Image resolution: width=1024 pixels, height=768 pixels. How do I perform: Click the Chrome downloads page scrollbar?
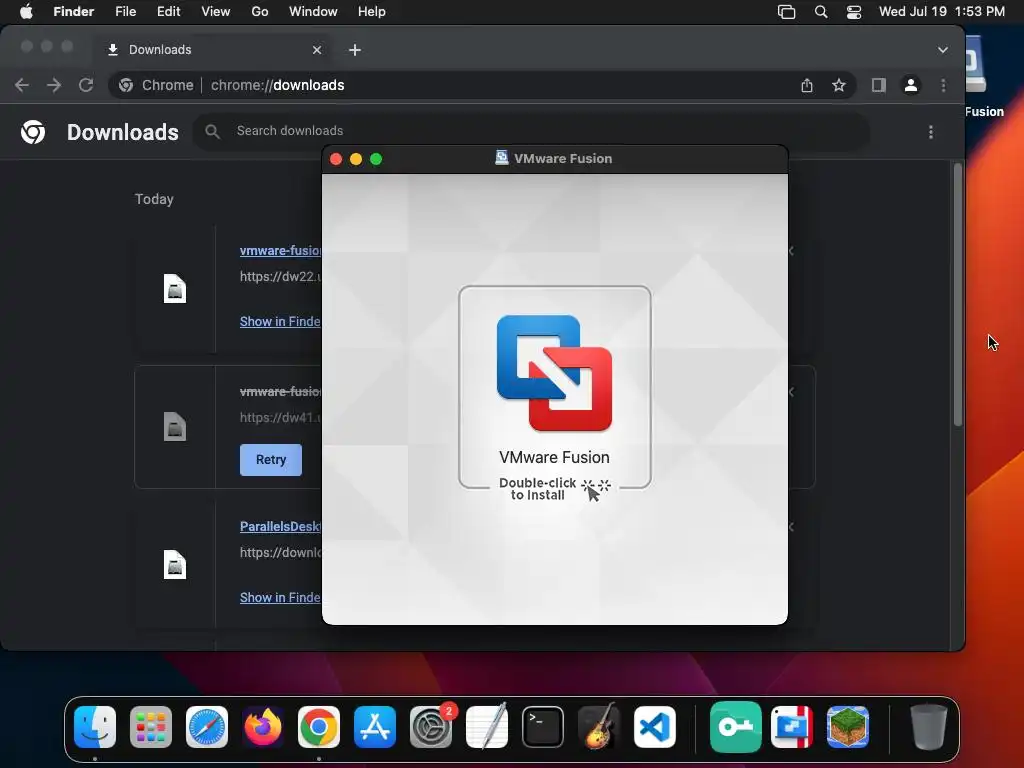tap(958, 295)
